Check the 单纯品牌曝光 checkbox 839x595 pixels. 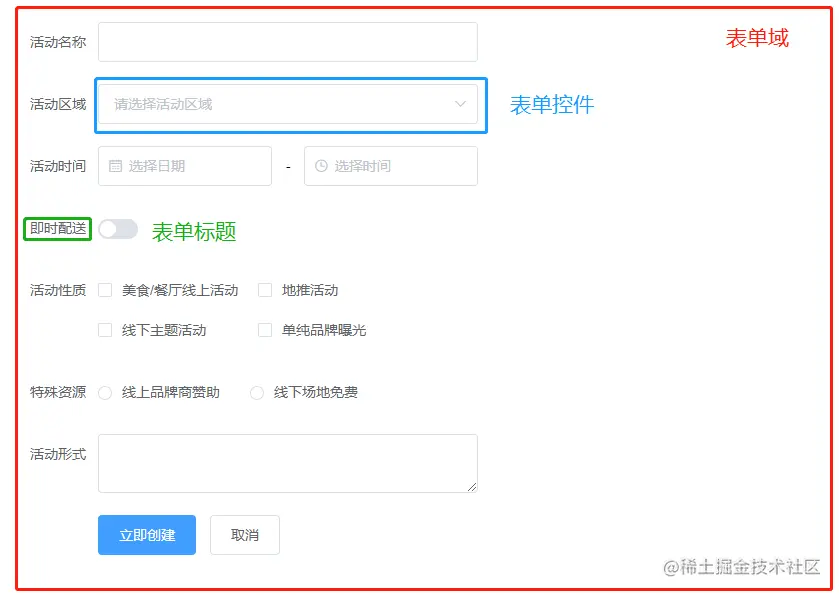(x=265, y=330)
